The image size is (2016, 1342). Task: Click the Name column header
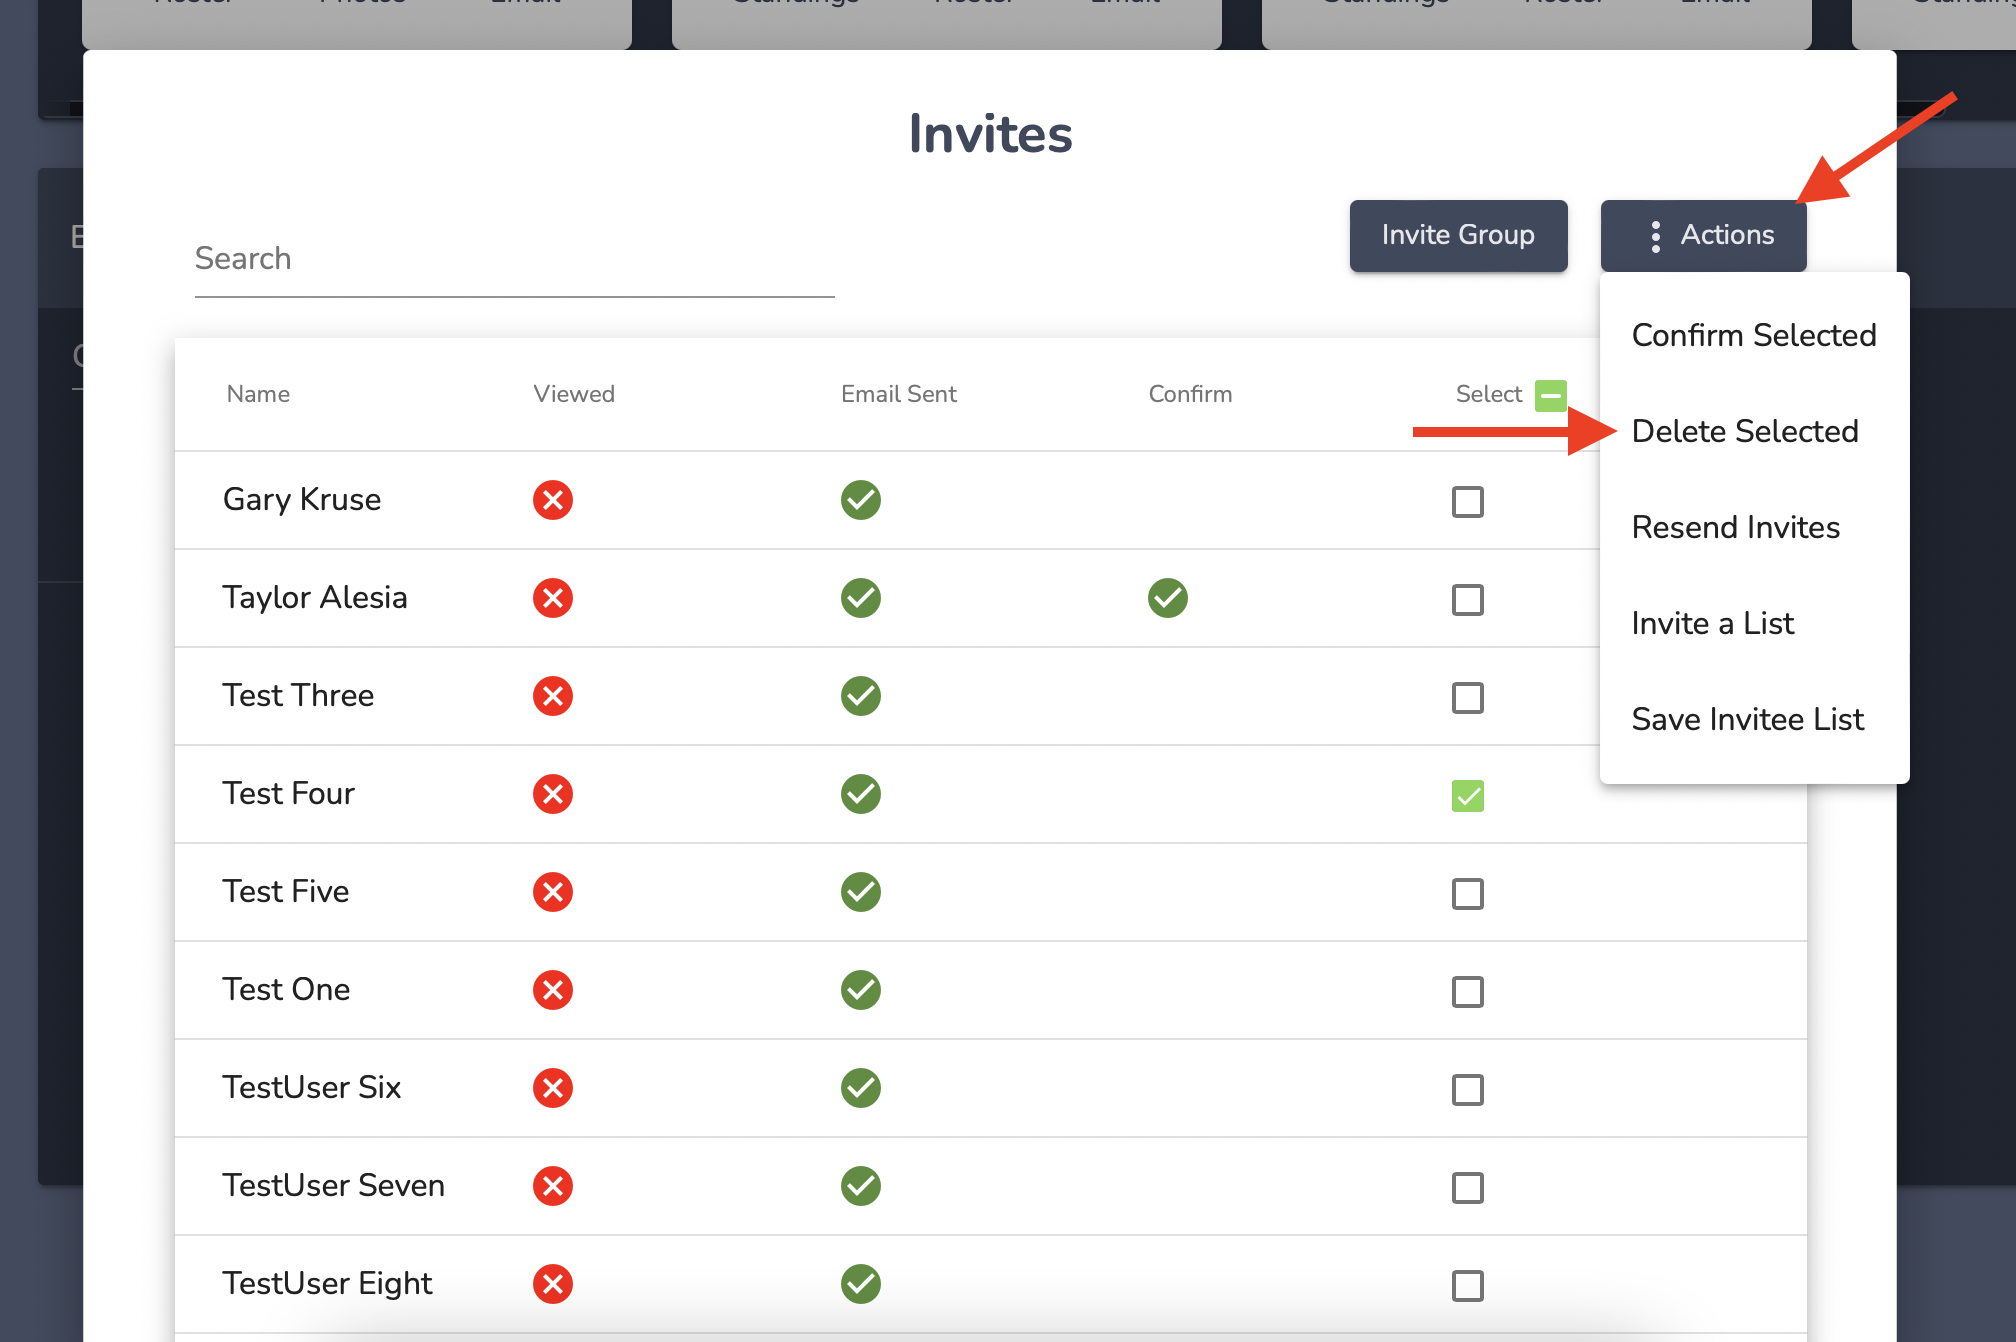[258, 394]
